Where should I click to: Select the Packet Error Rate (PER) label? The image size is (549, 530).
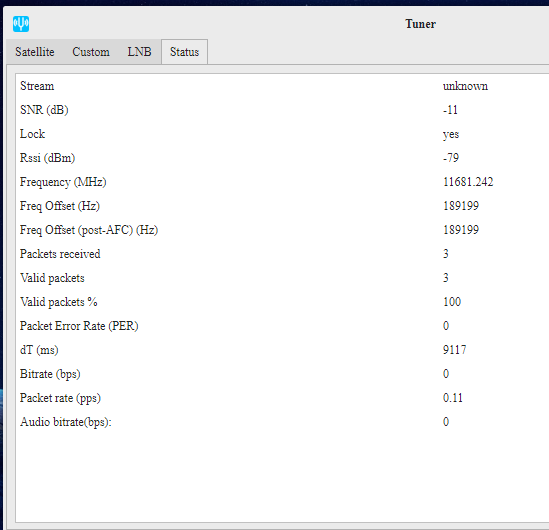[x=79, y=326]
